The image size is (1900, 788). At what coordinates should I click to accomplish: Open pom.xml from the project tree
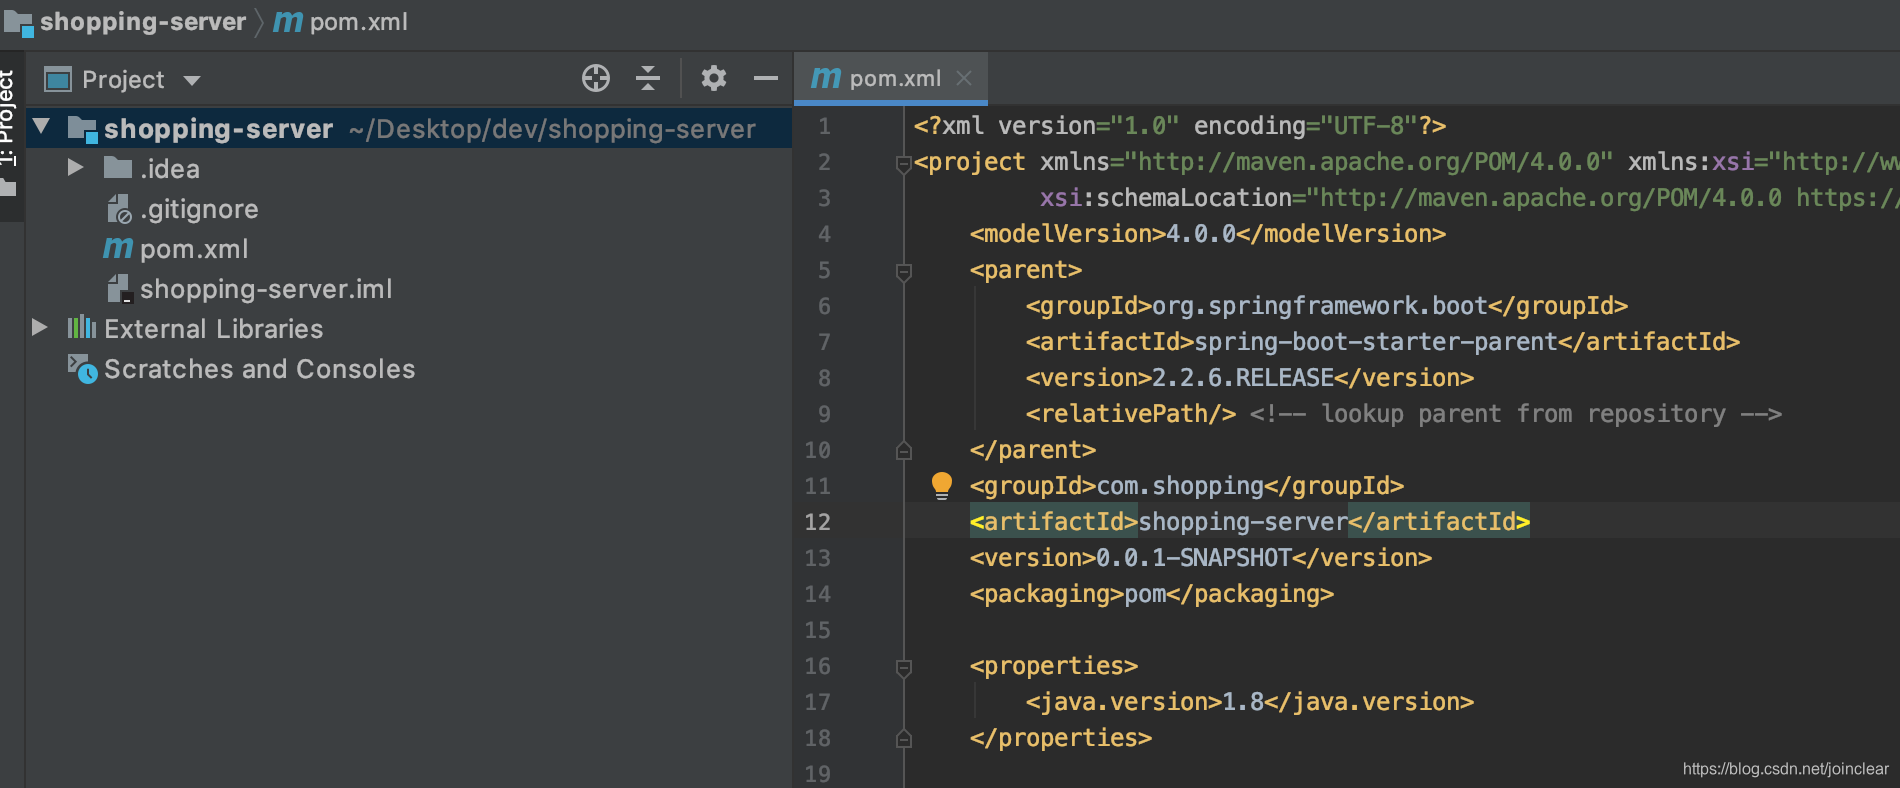coord(409,249)
